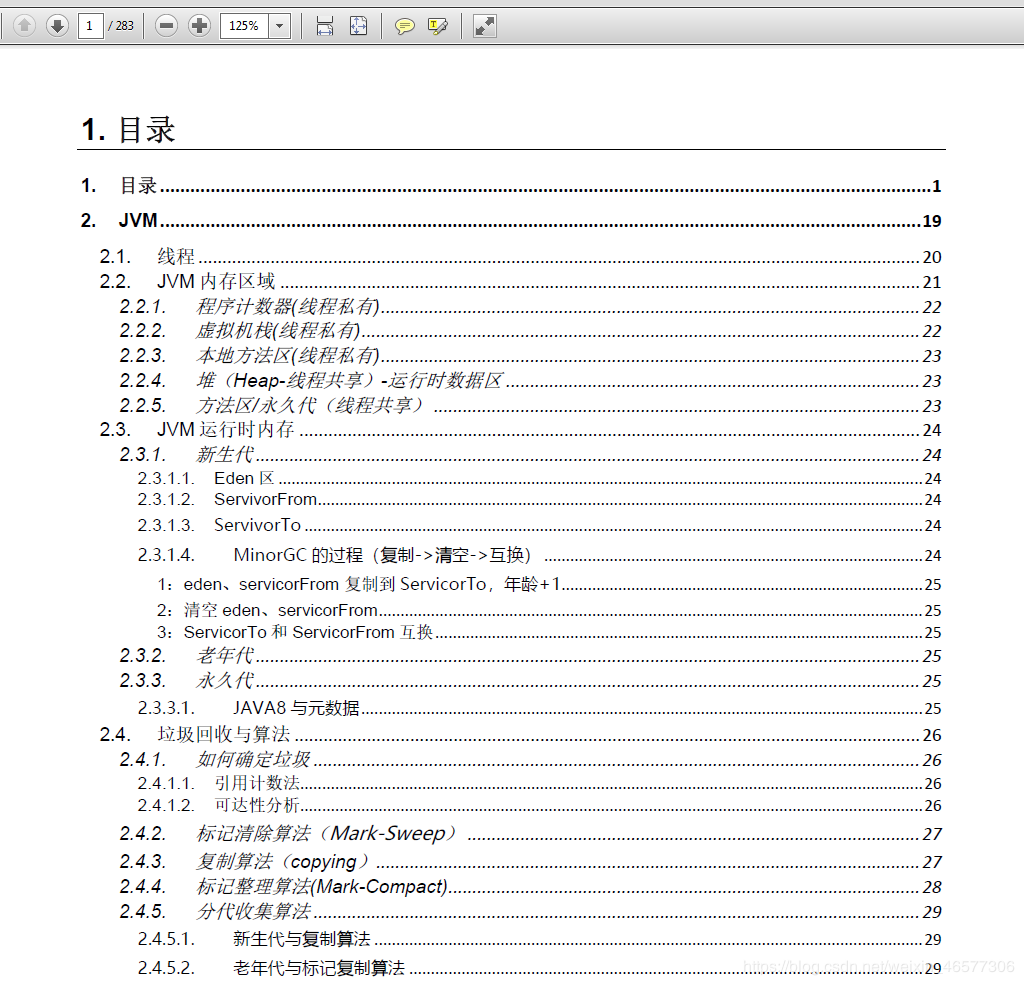This screenshot has width=1024, height=985.
Task: Open '2.4.5.2. 老年代与标记复制算法' entry
Action: (539, 968)
